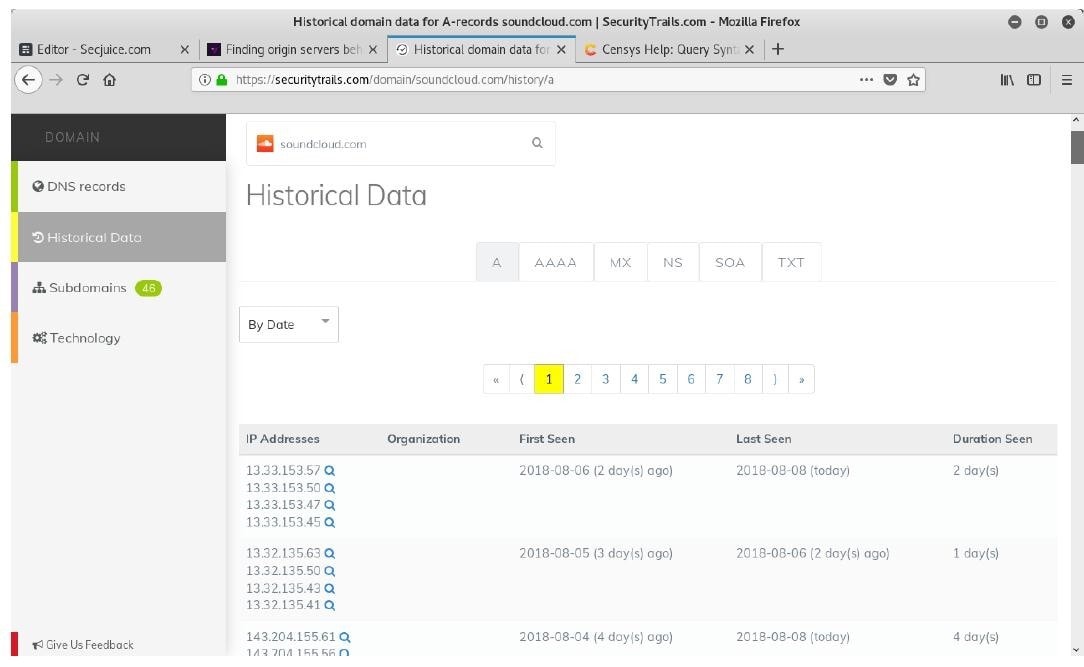
Task: Click lookup icon beside IP 13.32.135.63
Action: (330, 554)
